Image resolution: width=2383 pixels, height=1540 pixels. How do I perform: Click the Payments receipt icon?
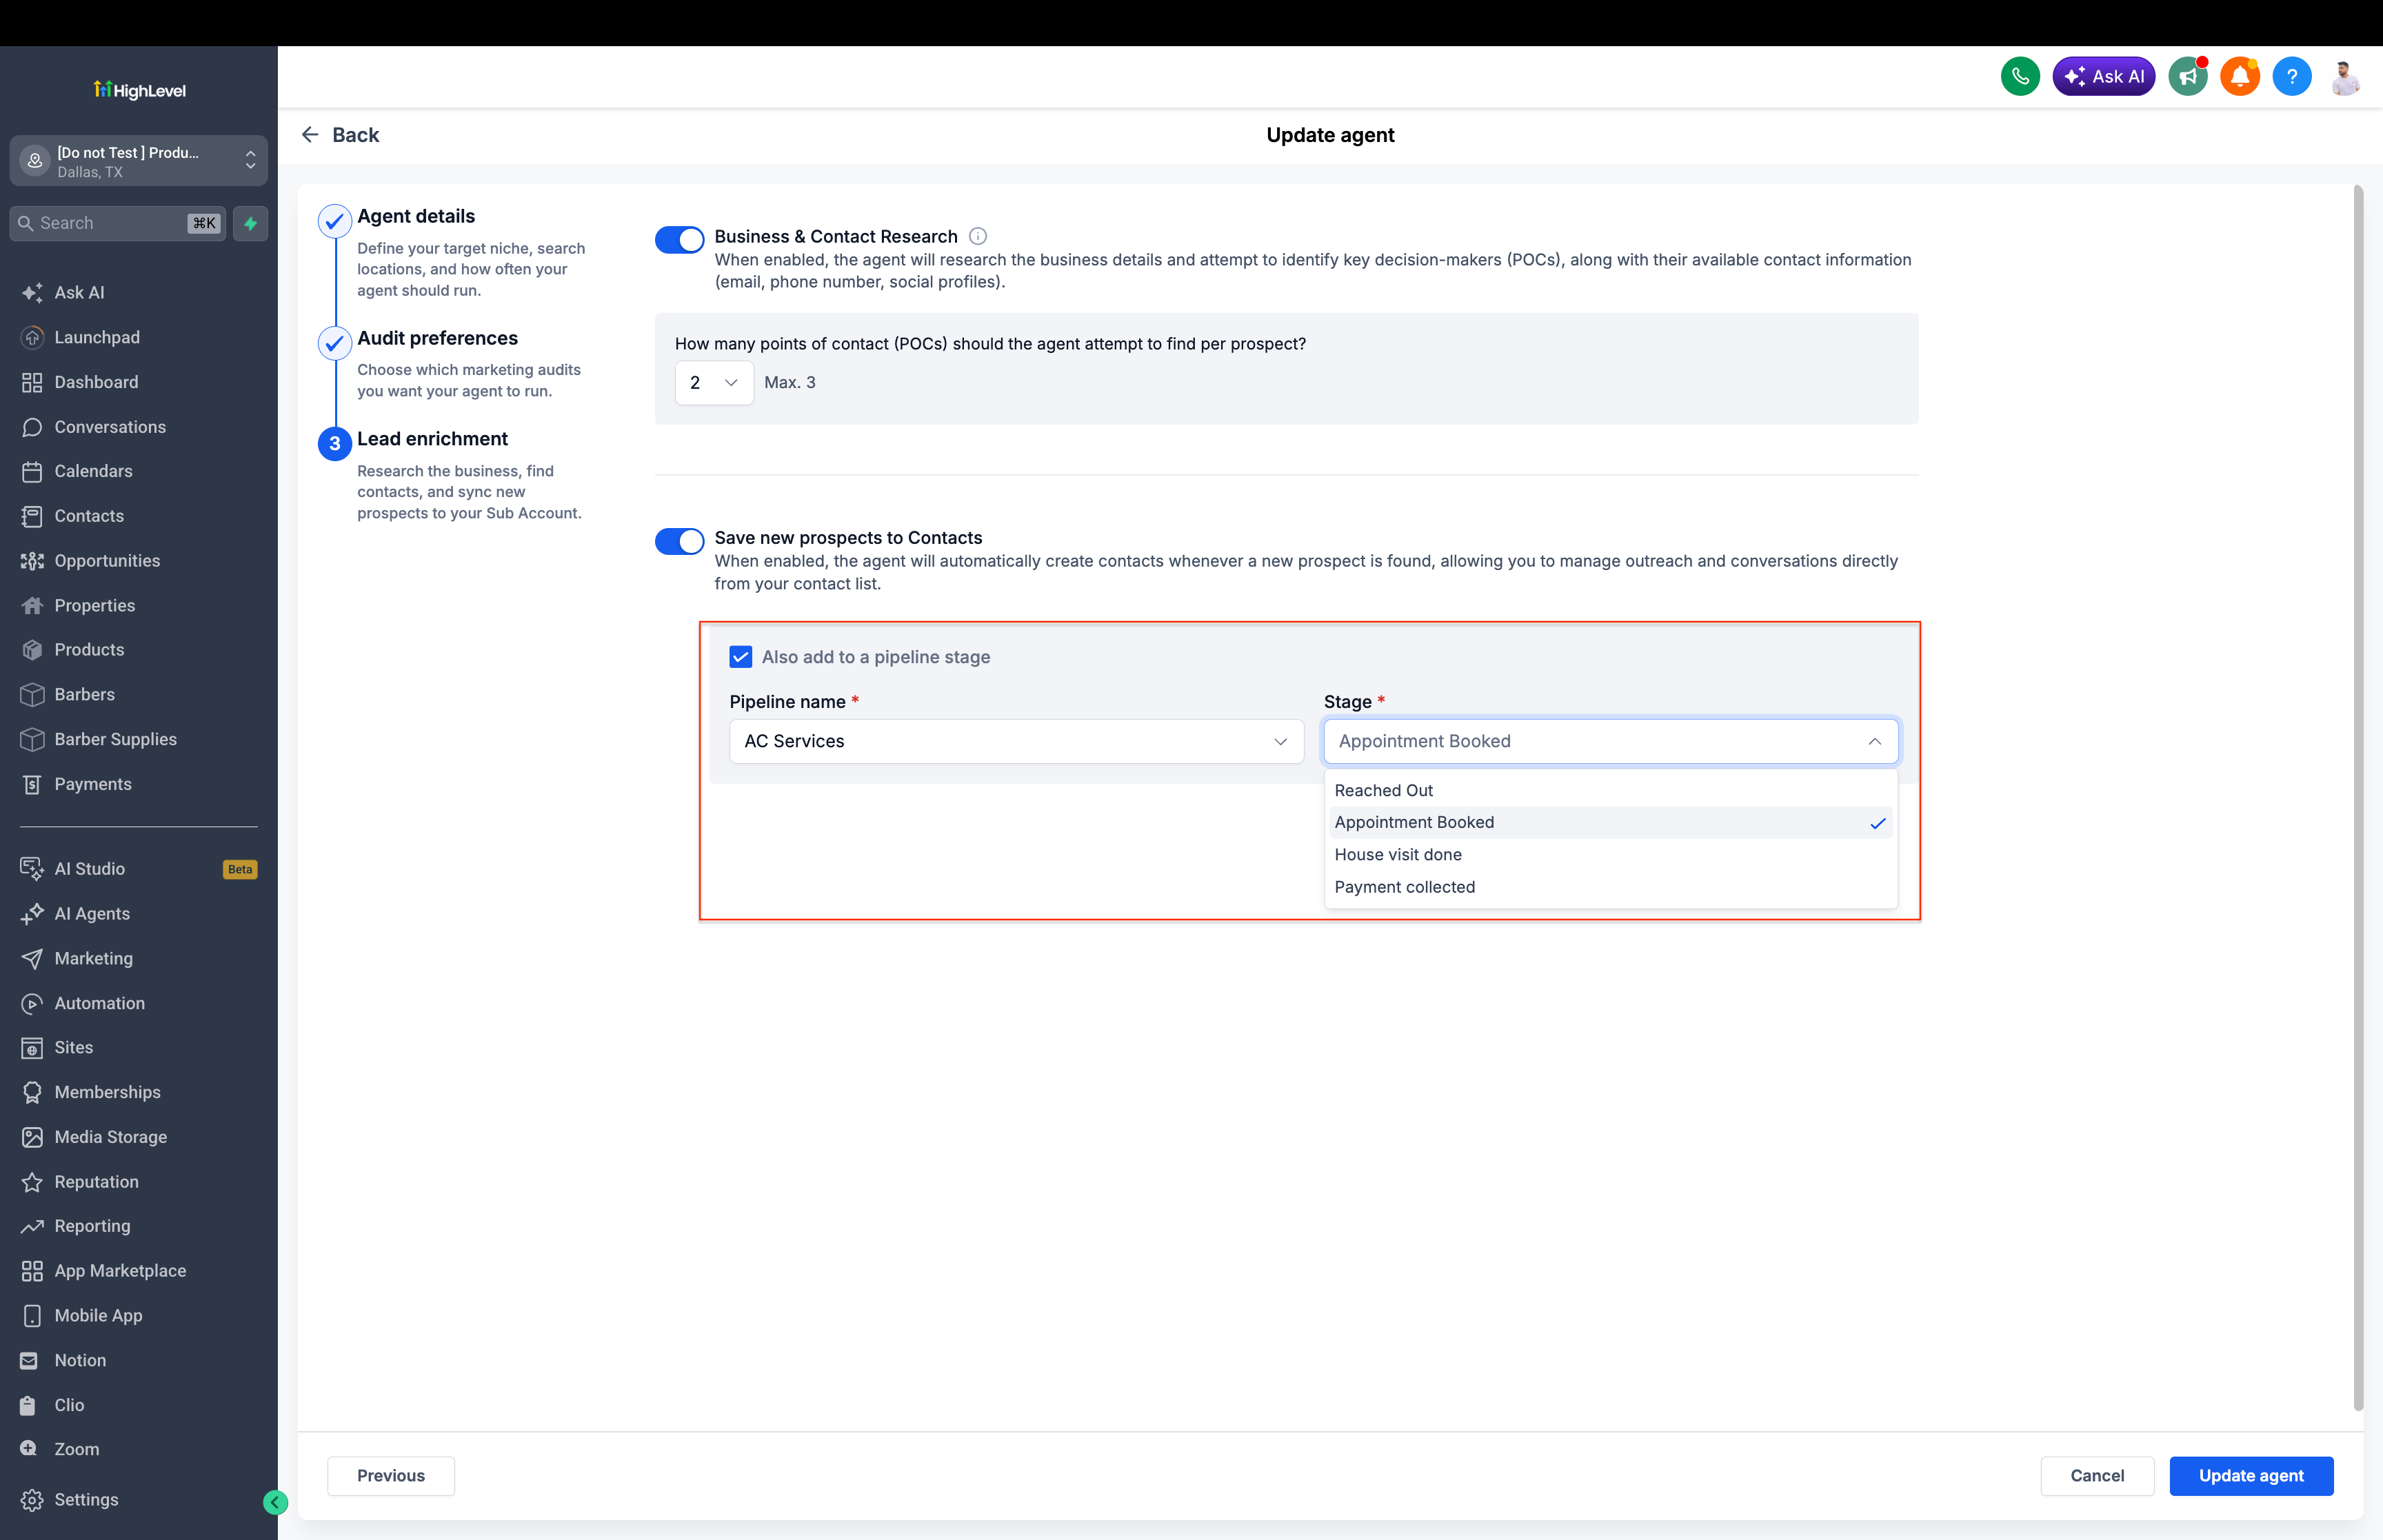point(32,784)
